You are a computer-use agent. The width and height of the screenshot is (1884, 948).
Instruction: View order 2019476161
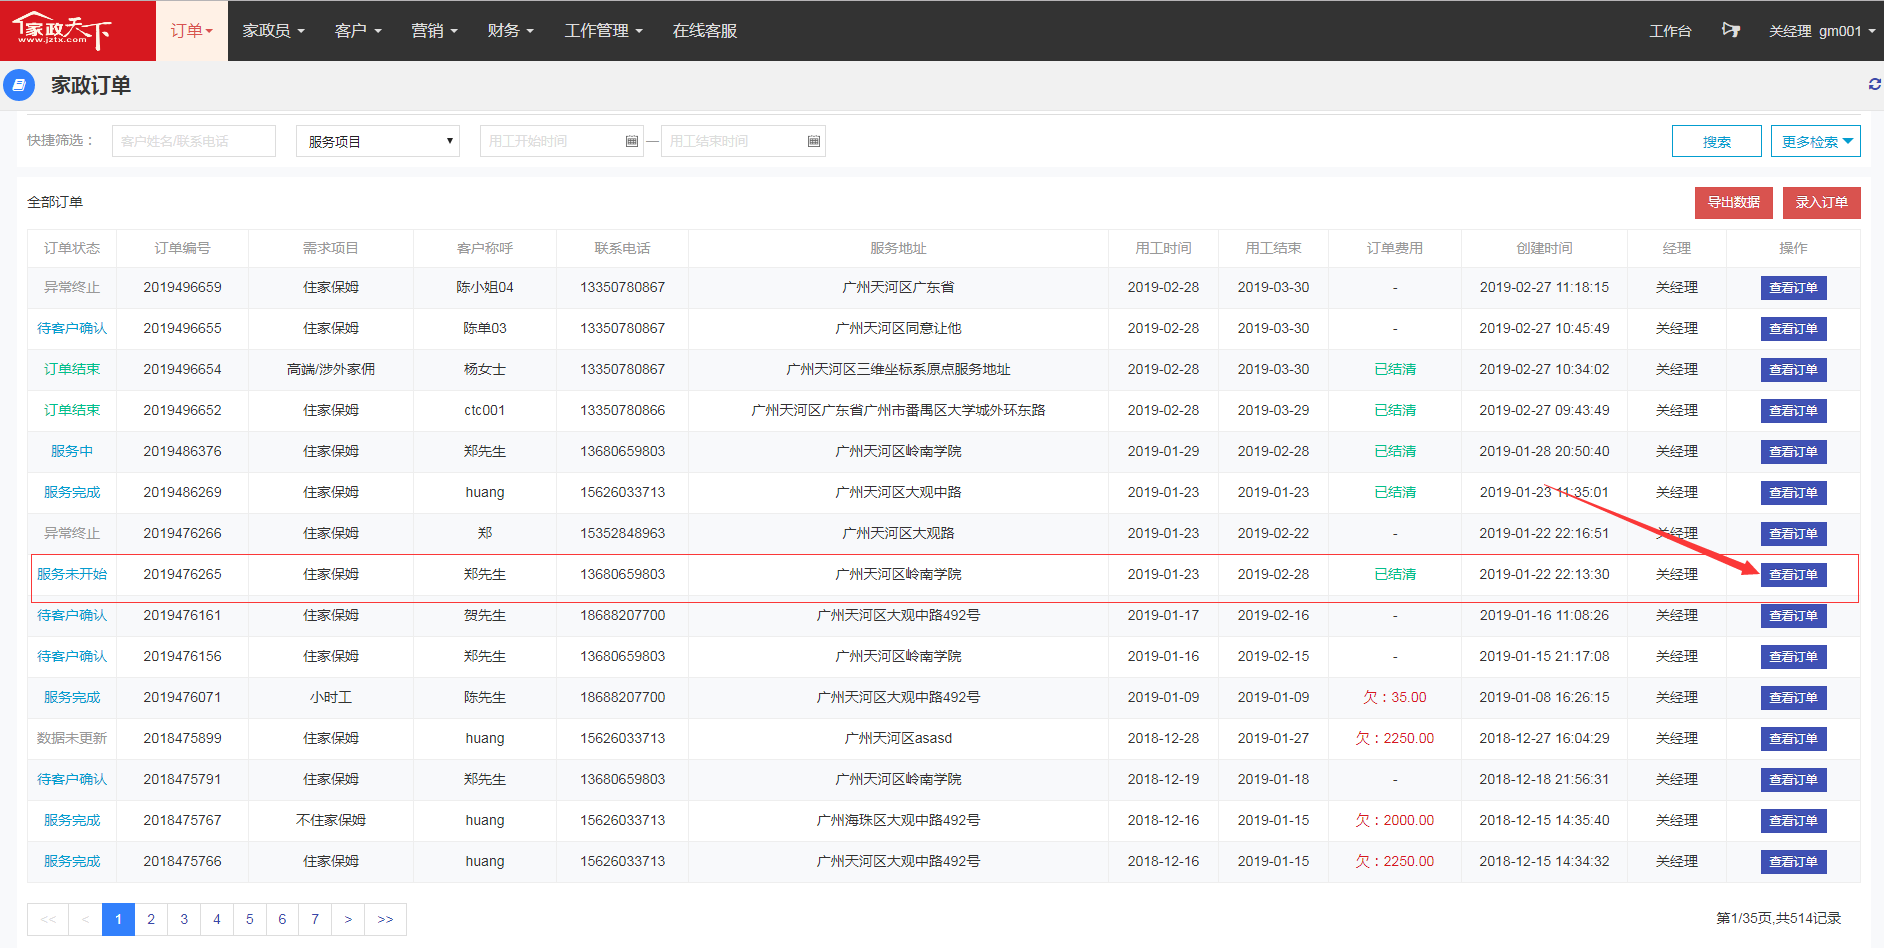(1793, 616)
